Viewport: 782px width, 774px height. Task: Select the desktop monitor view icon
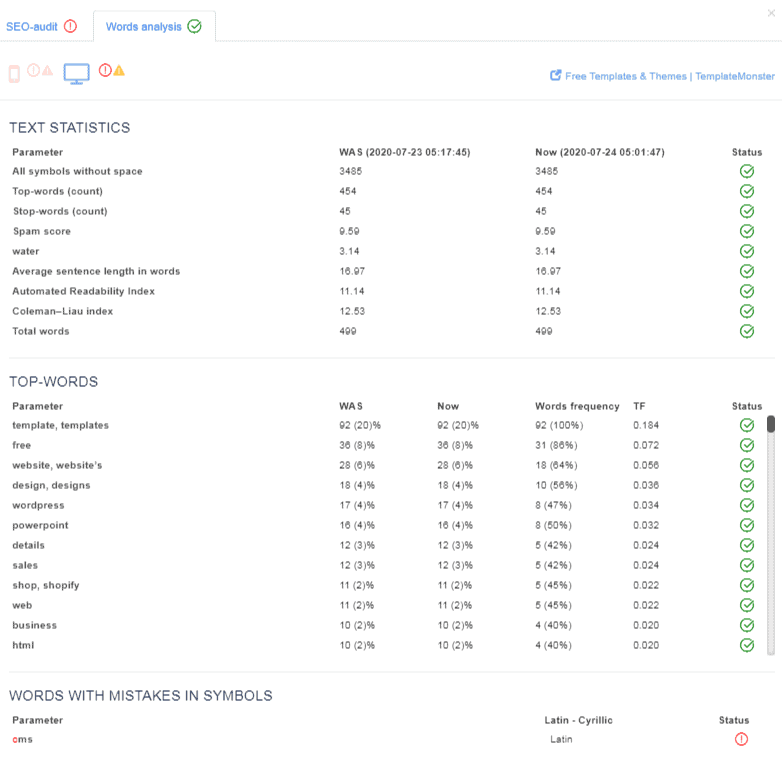tap(77, 73)
